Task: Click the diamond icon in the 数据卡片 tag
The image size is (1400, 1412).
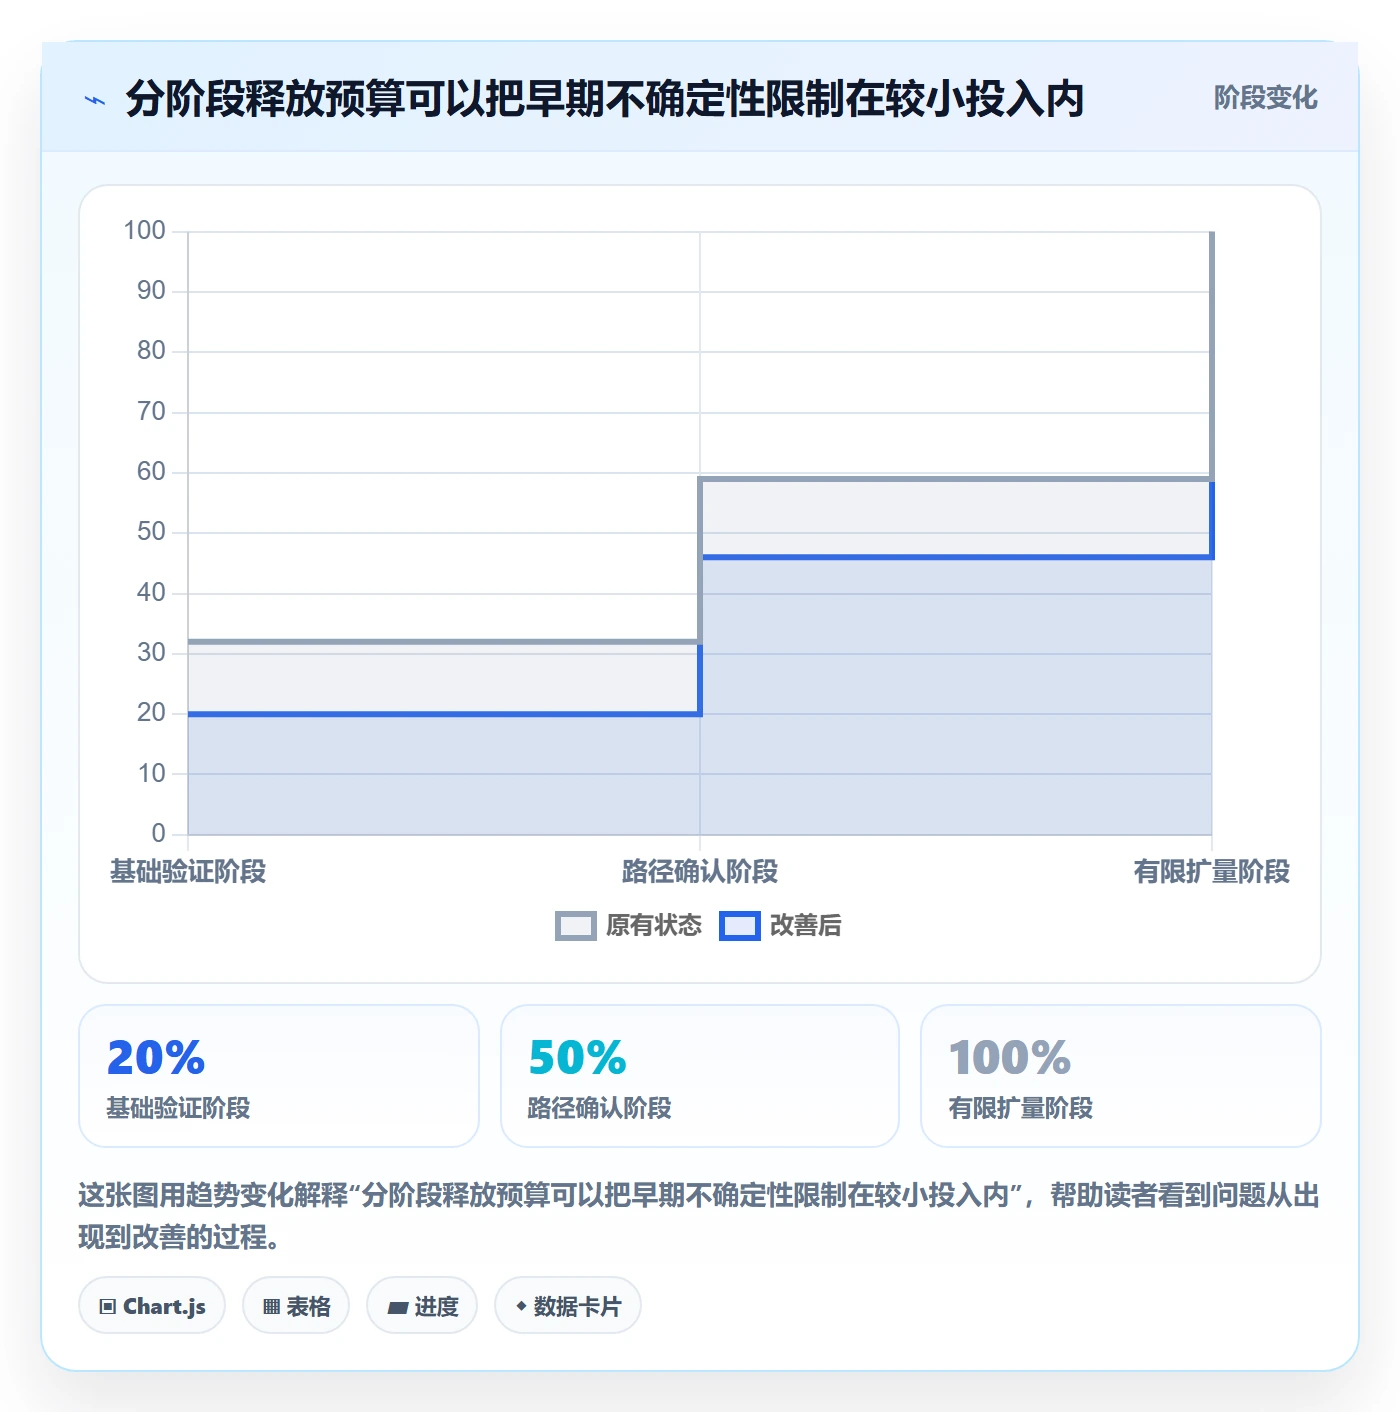Action: click(x=521, y=1306)
